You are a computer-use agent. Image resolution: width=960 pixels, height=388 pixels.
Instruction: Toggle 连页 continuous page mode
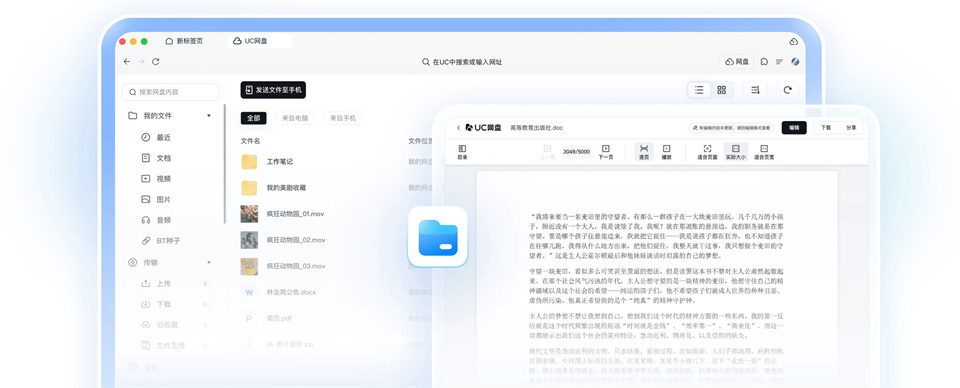pos(644,152)
